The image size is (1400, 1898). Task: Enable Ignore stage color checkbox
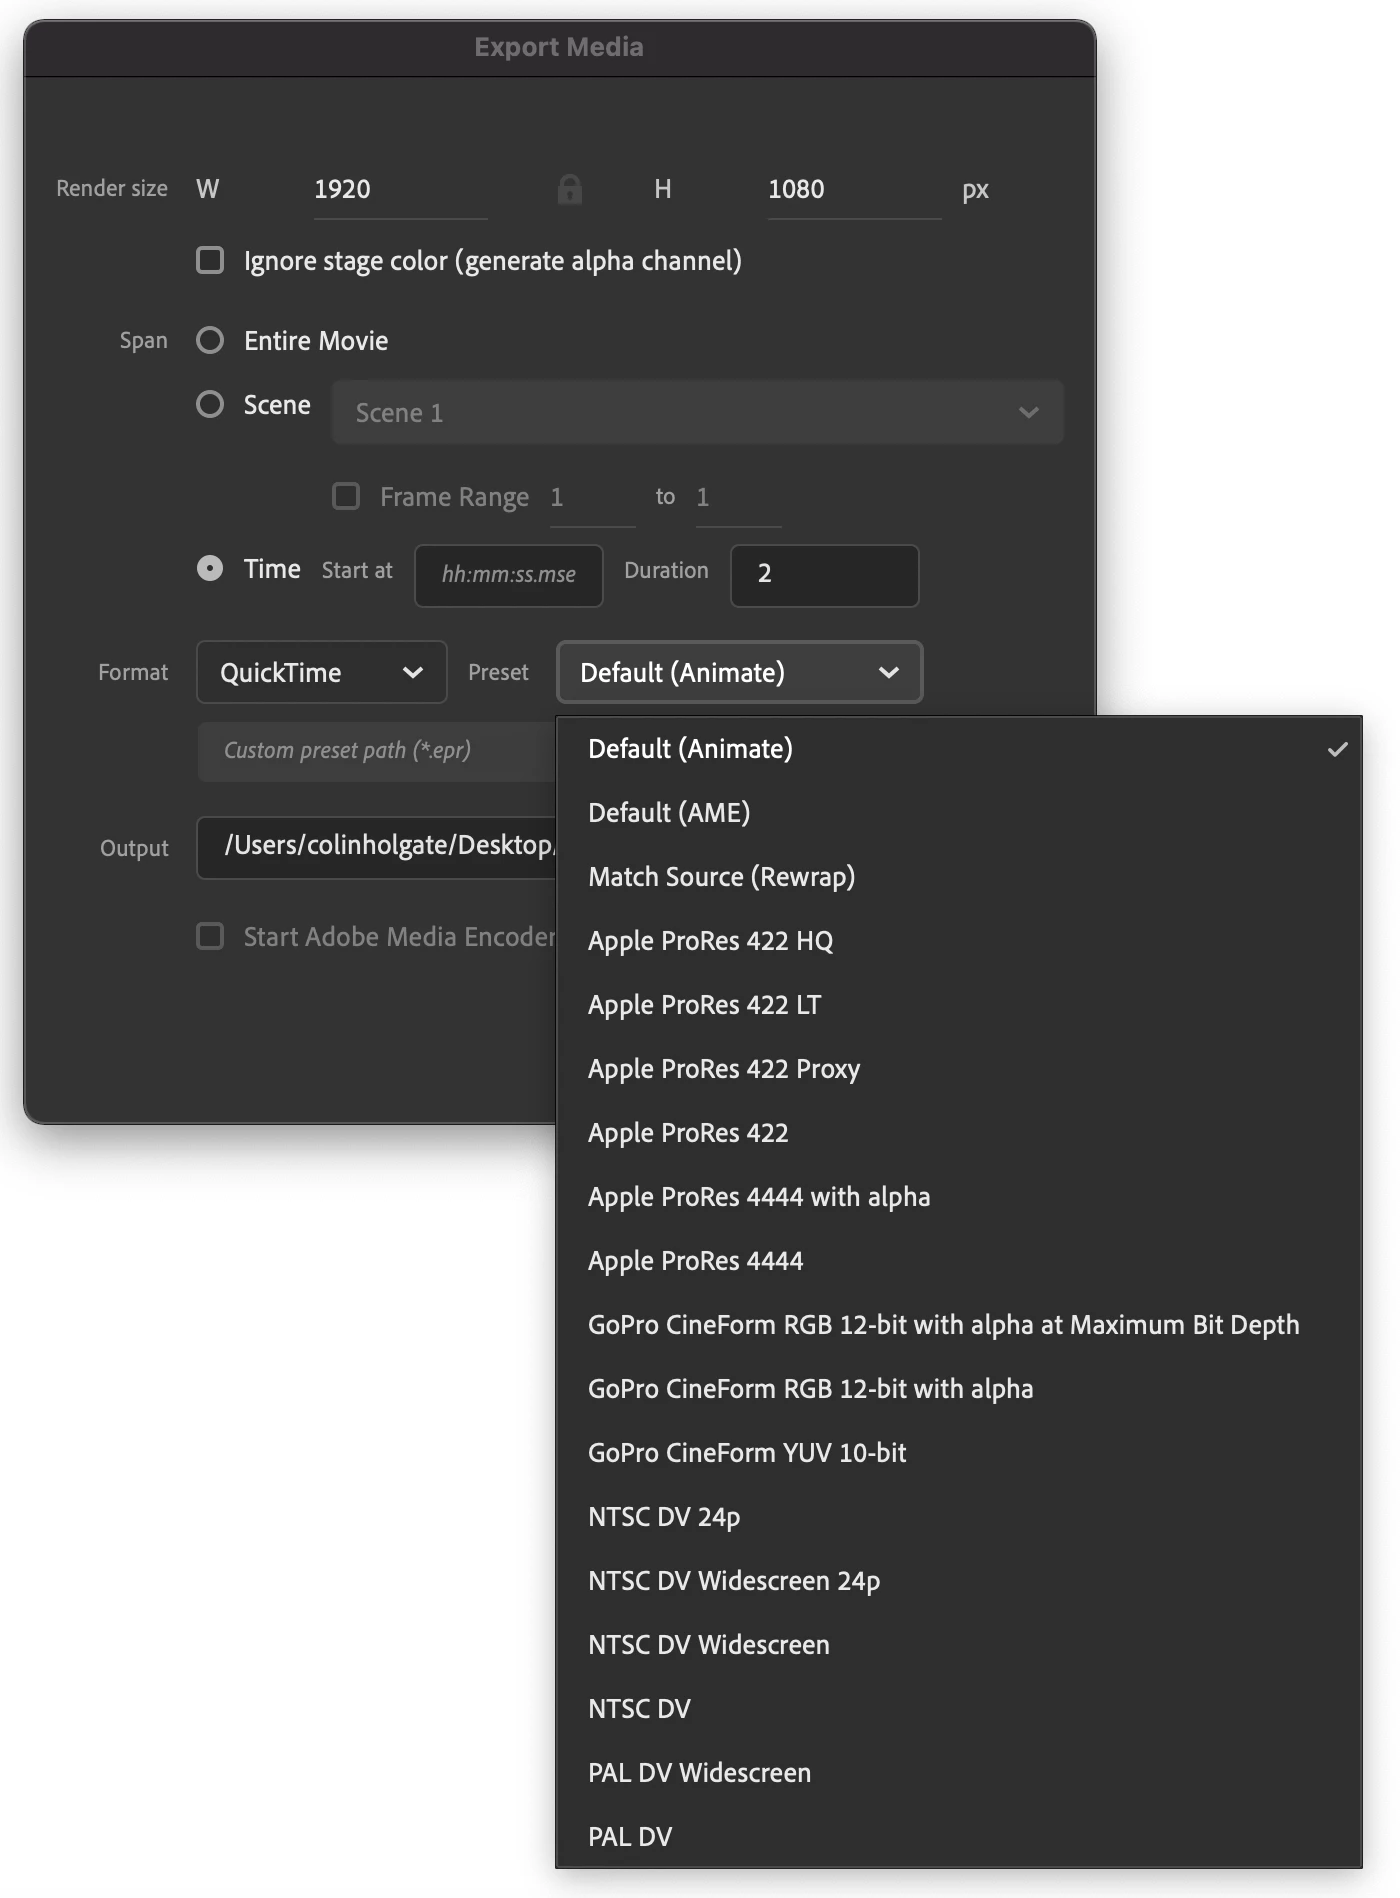pyautogui.click(x=210, y=261)
